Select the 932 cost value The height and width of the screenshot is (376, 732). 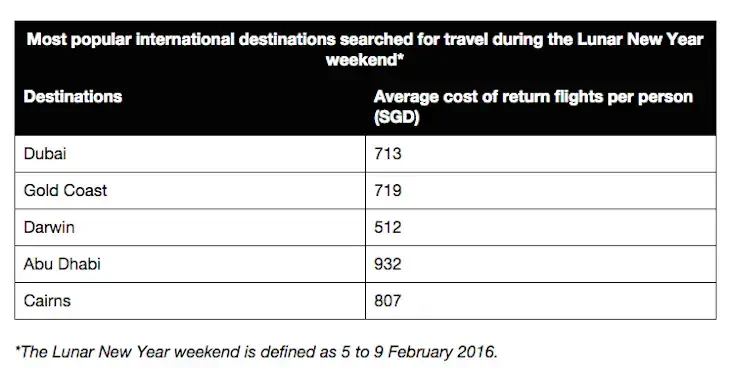point(387,264)
